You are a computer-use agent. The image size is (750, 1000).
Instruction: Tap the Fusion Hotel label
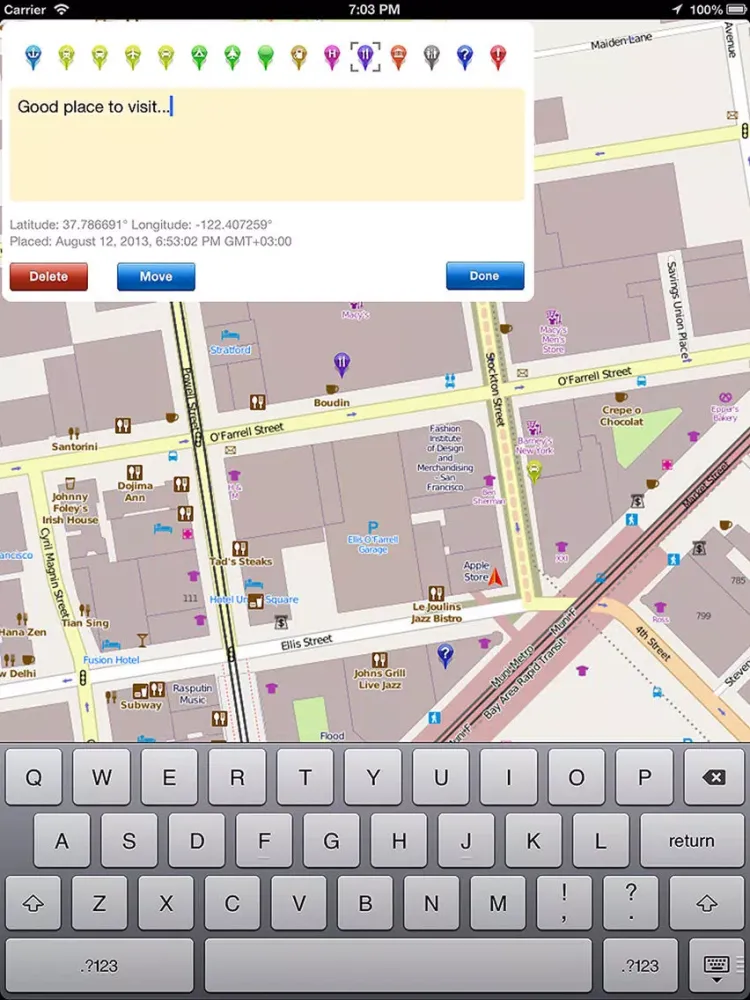tap(111, 660)
